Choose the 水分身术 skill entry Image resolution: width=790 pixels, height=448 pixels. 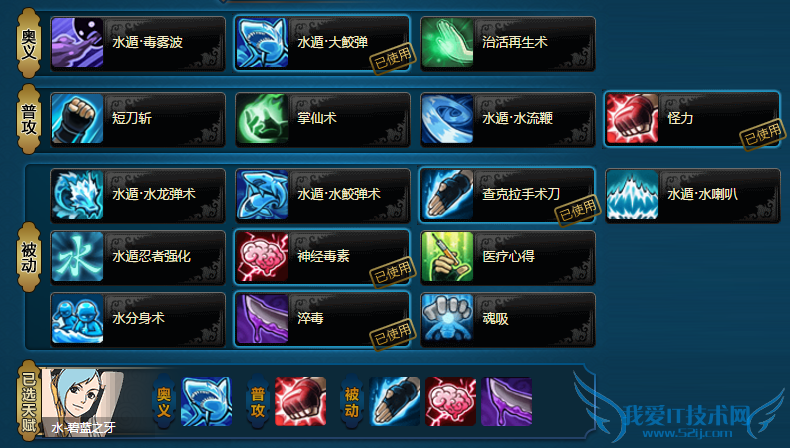point(138,319)
